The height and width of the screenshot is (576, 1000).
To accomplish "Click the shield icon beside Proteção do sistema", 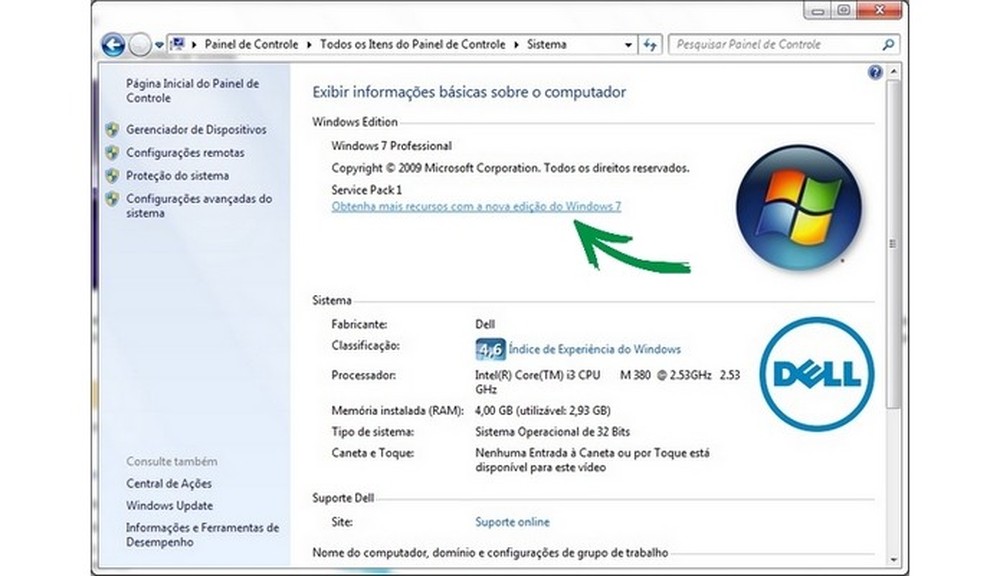I will point(113,176).
